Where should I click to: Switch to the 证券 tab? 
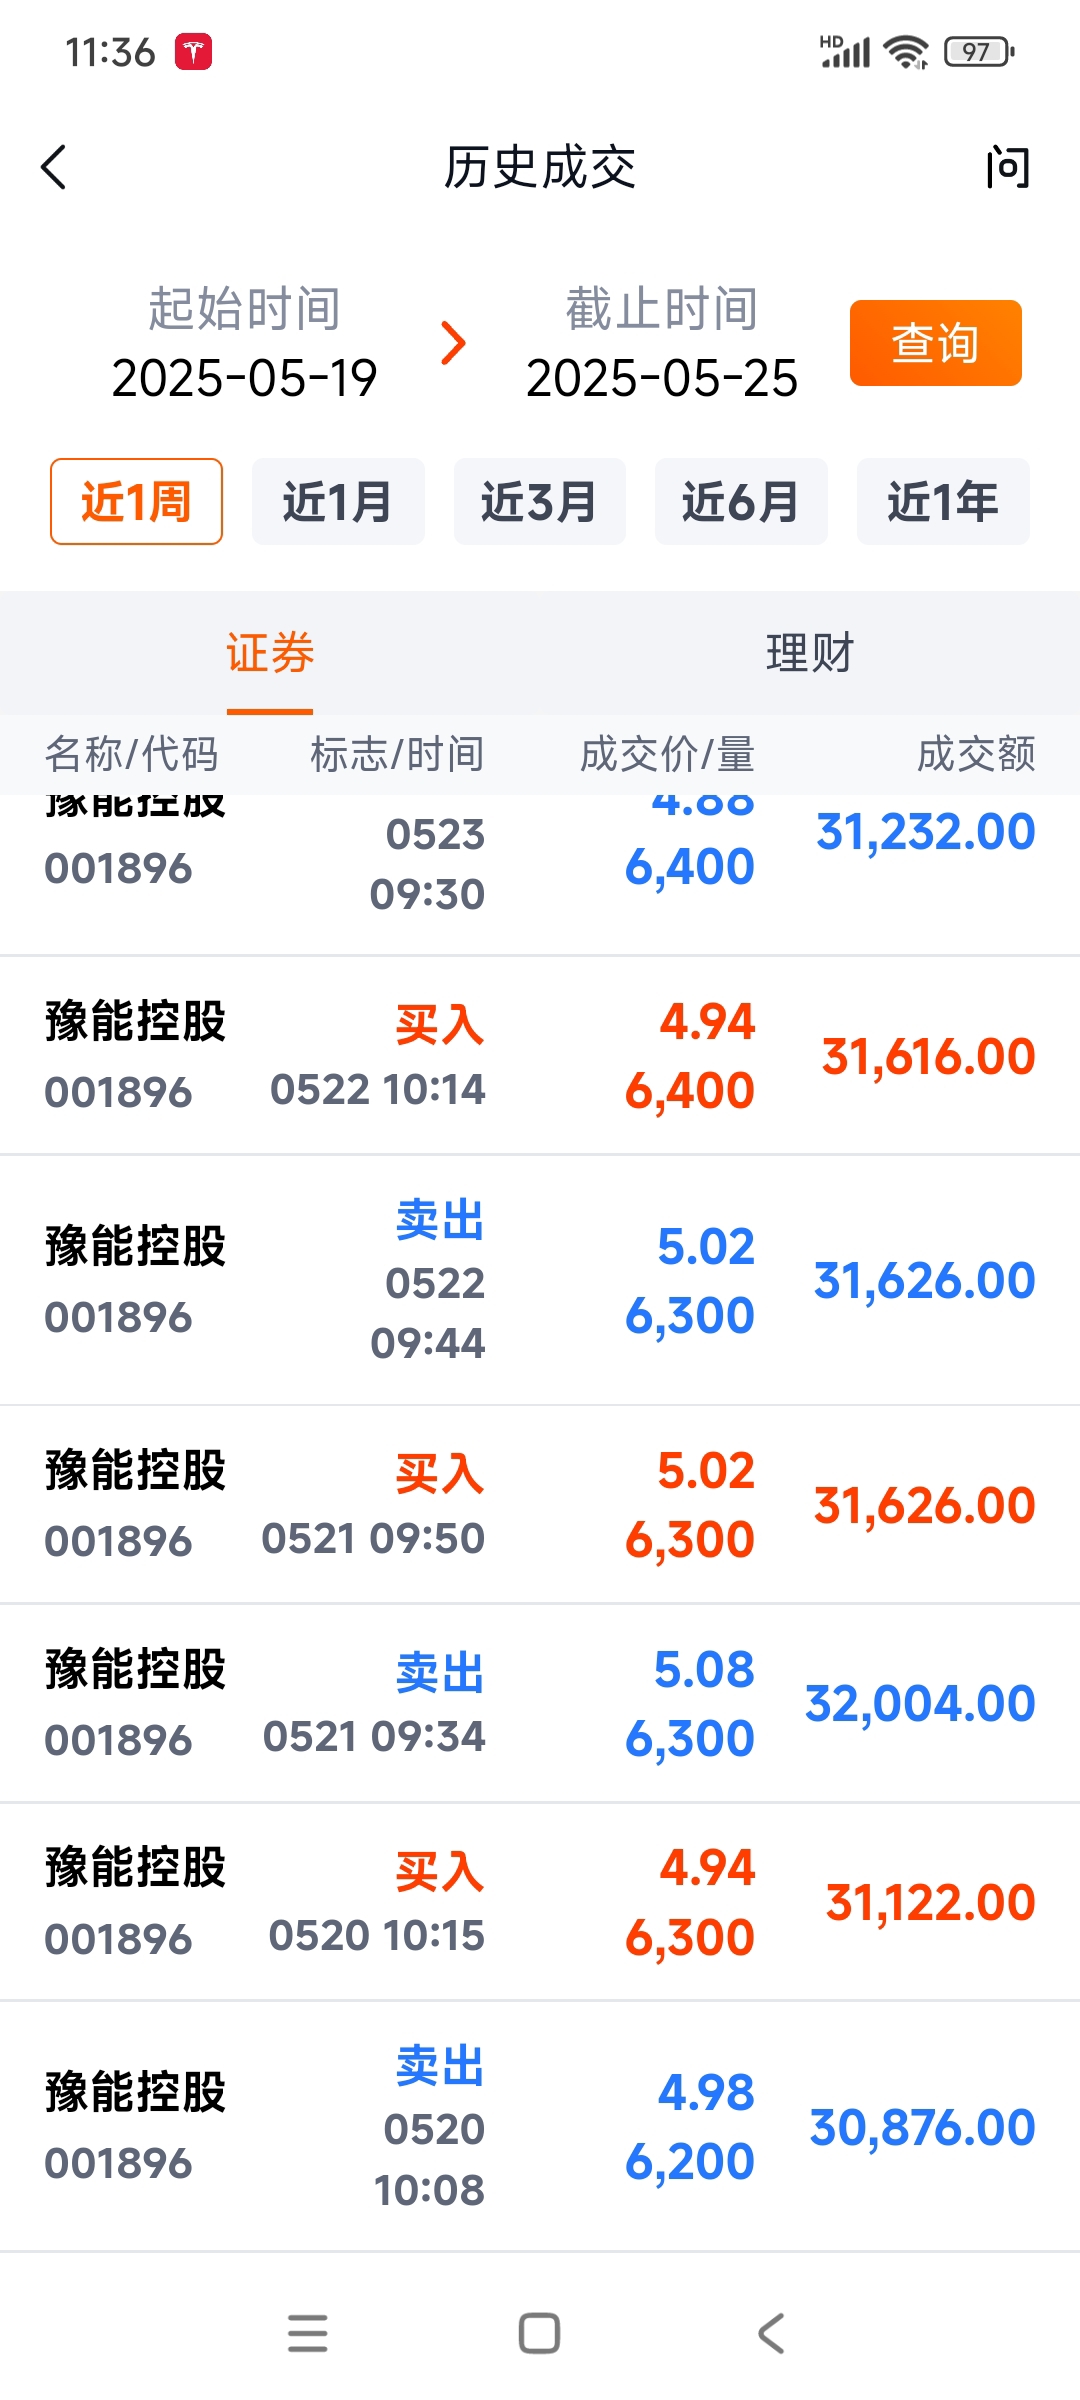pos(270,653)
